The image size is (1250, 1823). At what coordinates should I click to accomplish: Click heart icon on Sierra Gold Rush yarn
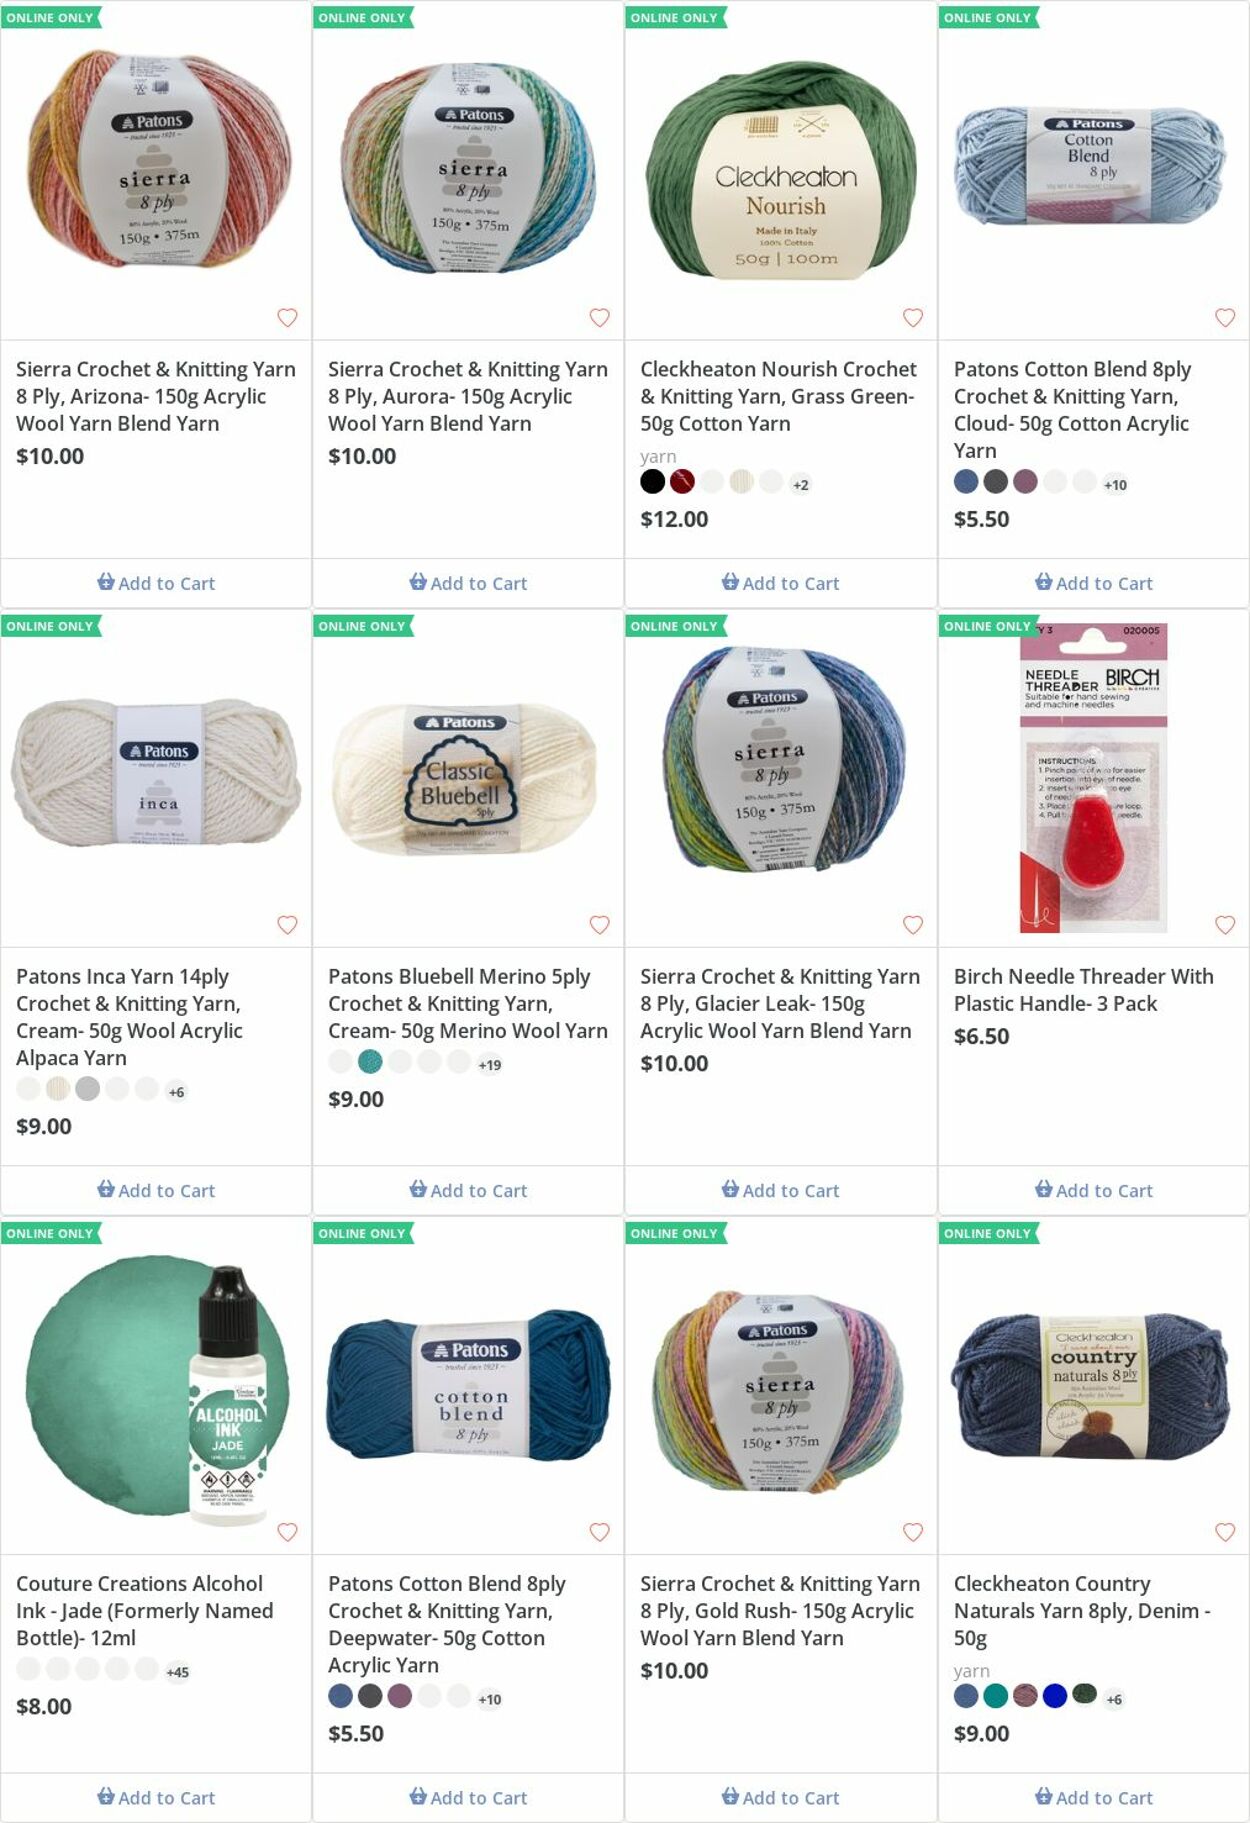tap(913, 1532)
